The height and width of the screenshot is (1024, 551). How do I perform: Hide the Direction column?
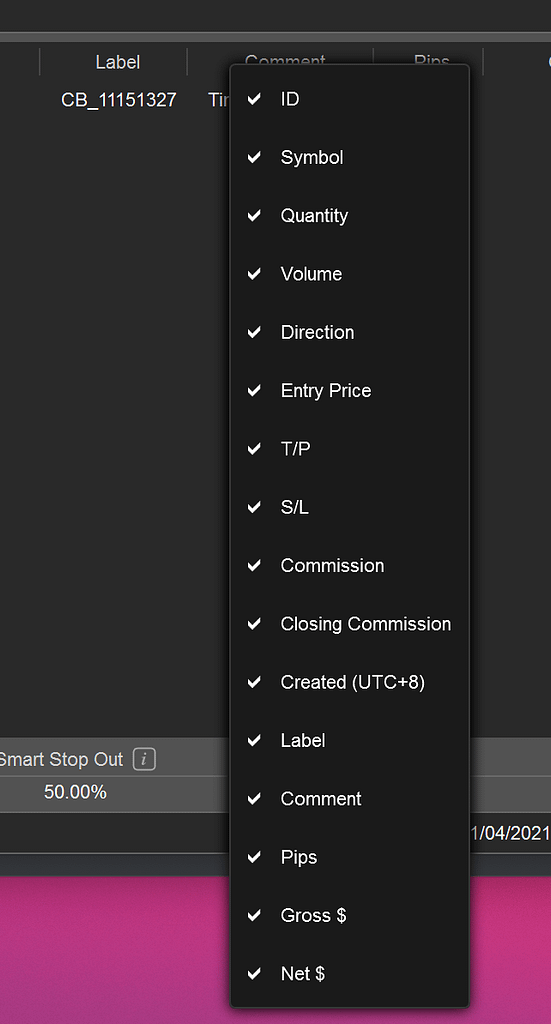click(x=349, y=332)
